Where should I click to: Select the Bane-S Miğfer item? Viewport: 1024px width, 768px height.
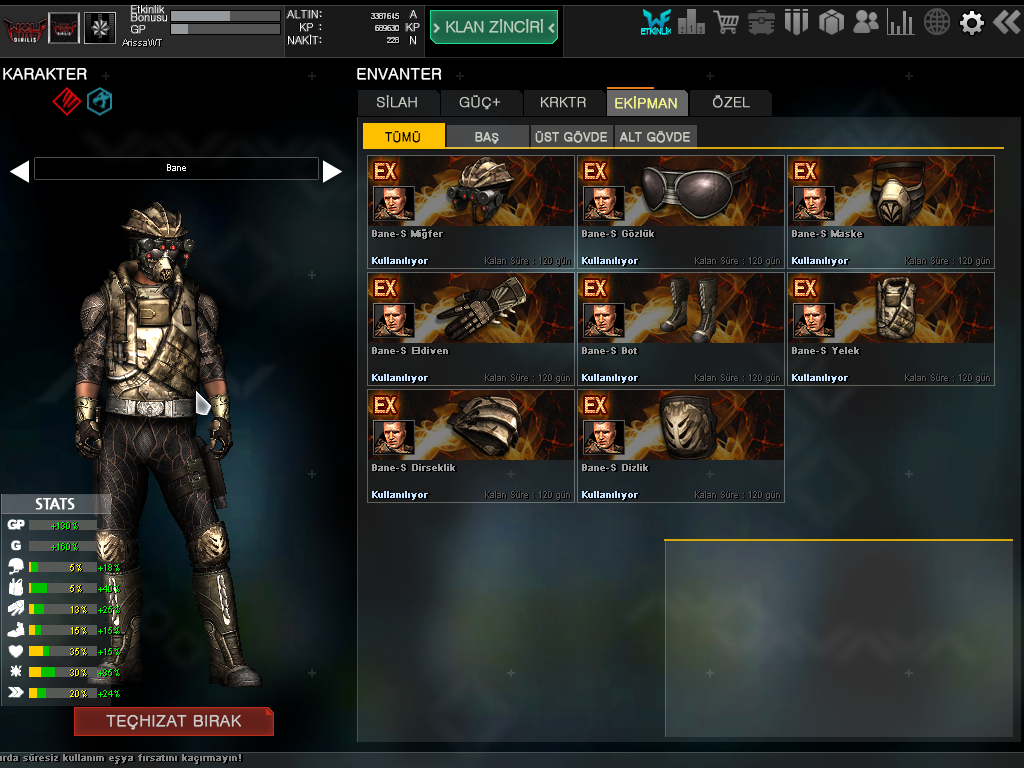471,212
